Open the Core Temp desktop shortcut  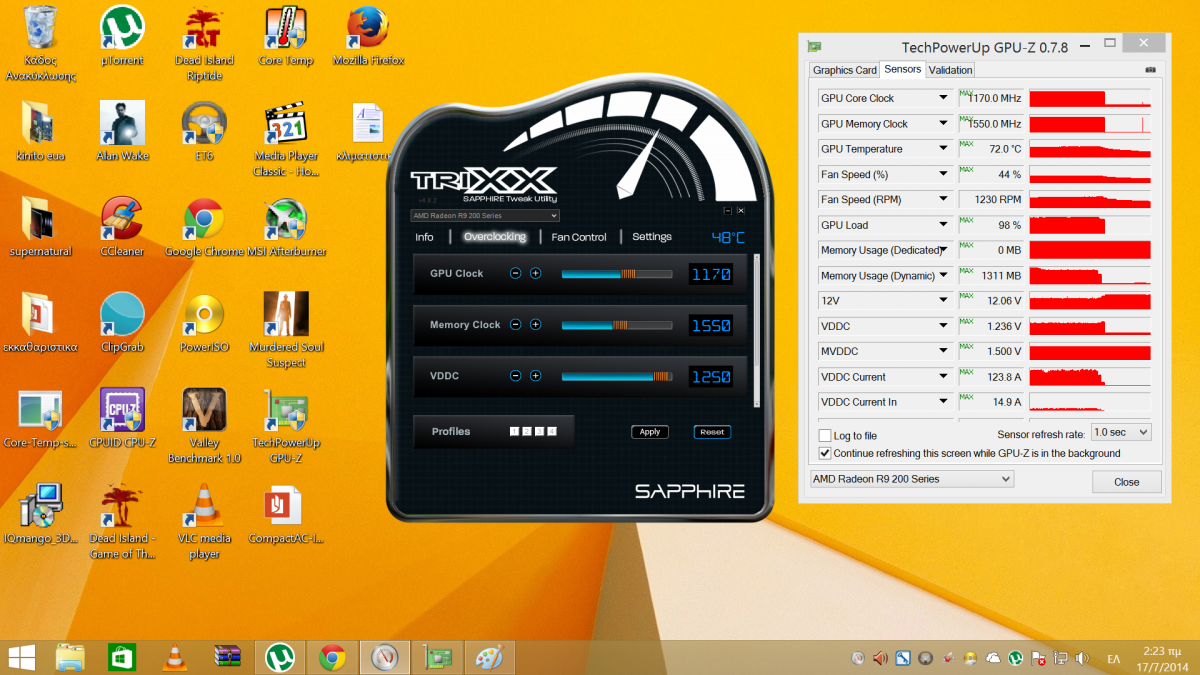285,38
